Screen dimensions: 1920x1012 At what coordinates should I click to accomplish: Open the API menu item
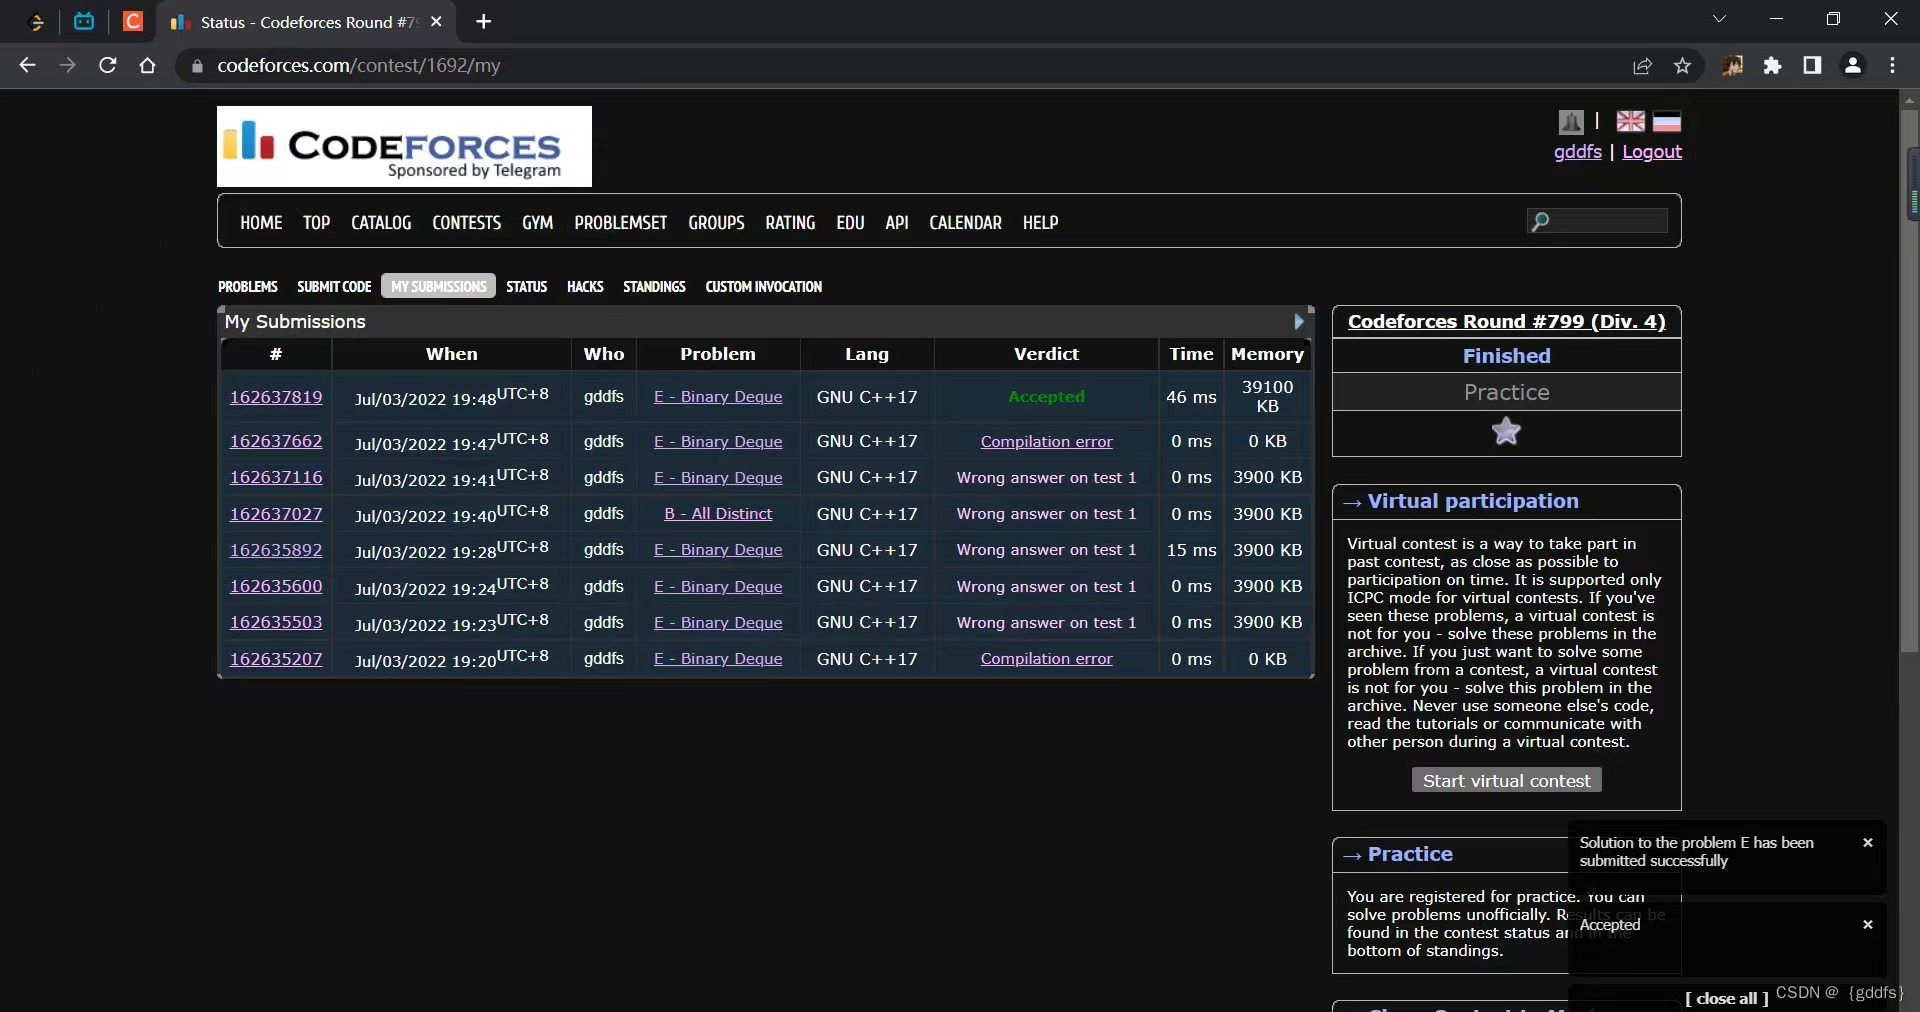897,222
